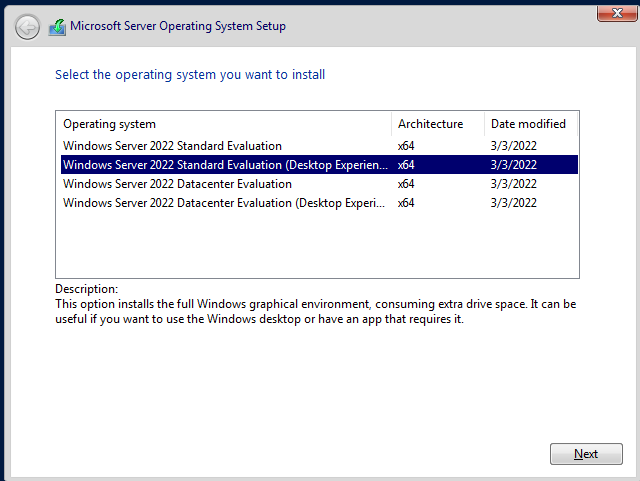The height and width of the screenshot is (481, 640).
Task: Close the Server Operating System Setup window
Action: click(617, 13)
